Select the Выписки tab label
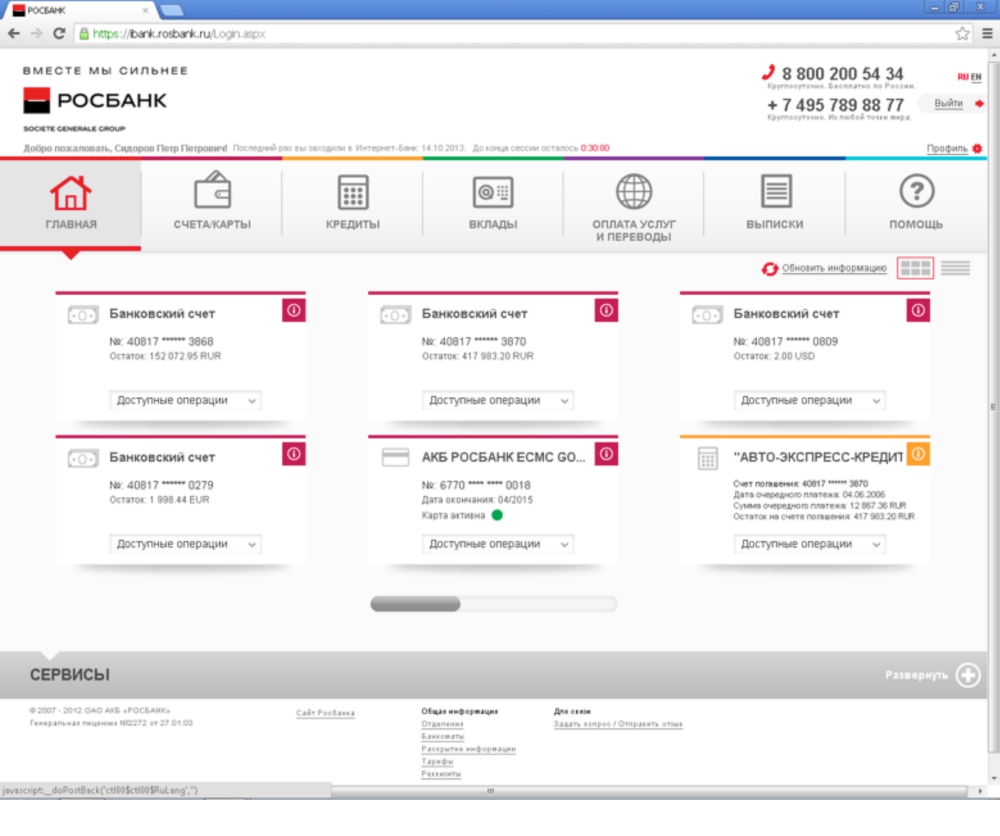This screenshot has width=1000, height=836. [775, 224]
